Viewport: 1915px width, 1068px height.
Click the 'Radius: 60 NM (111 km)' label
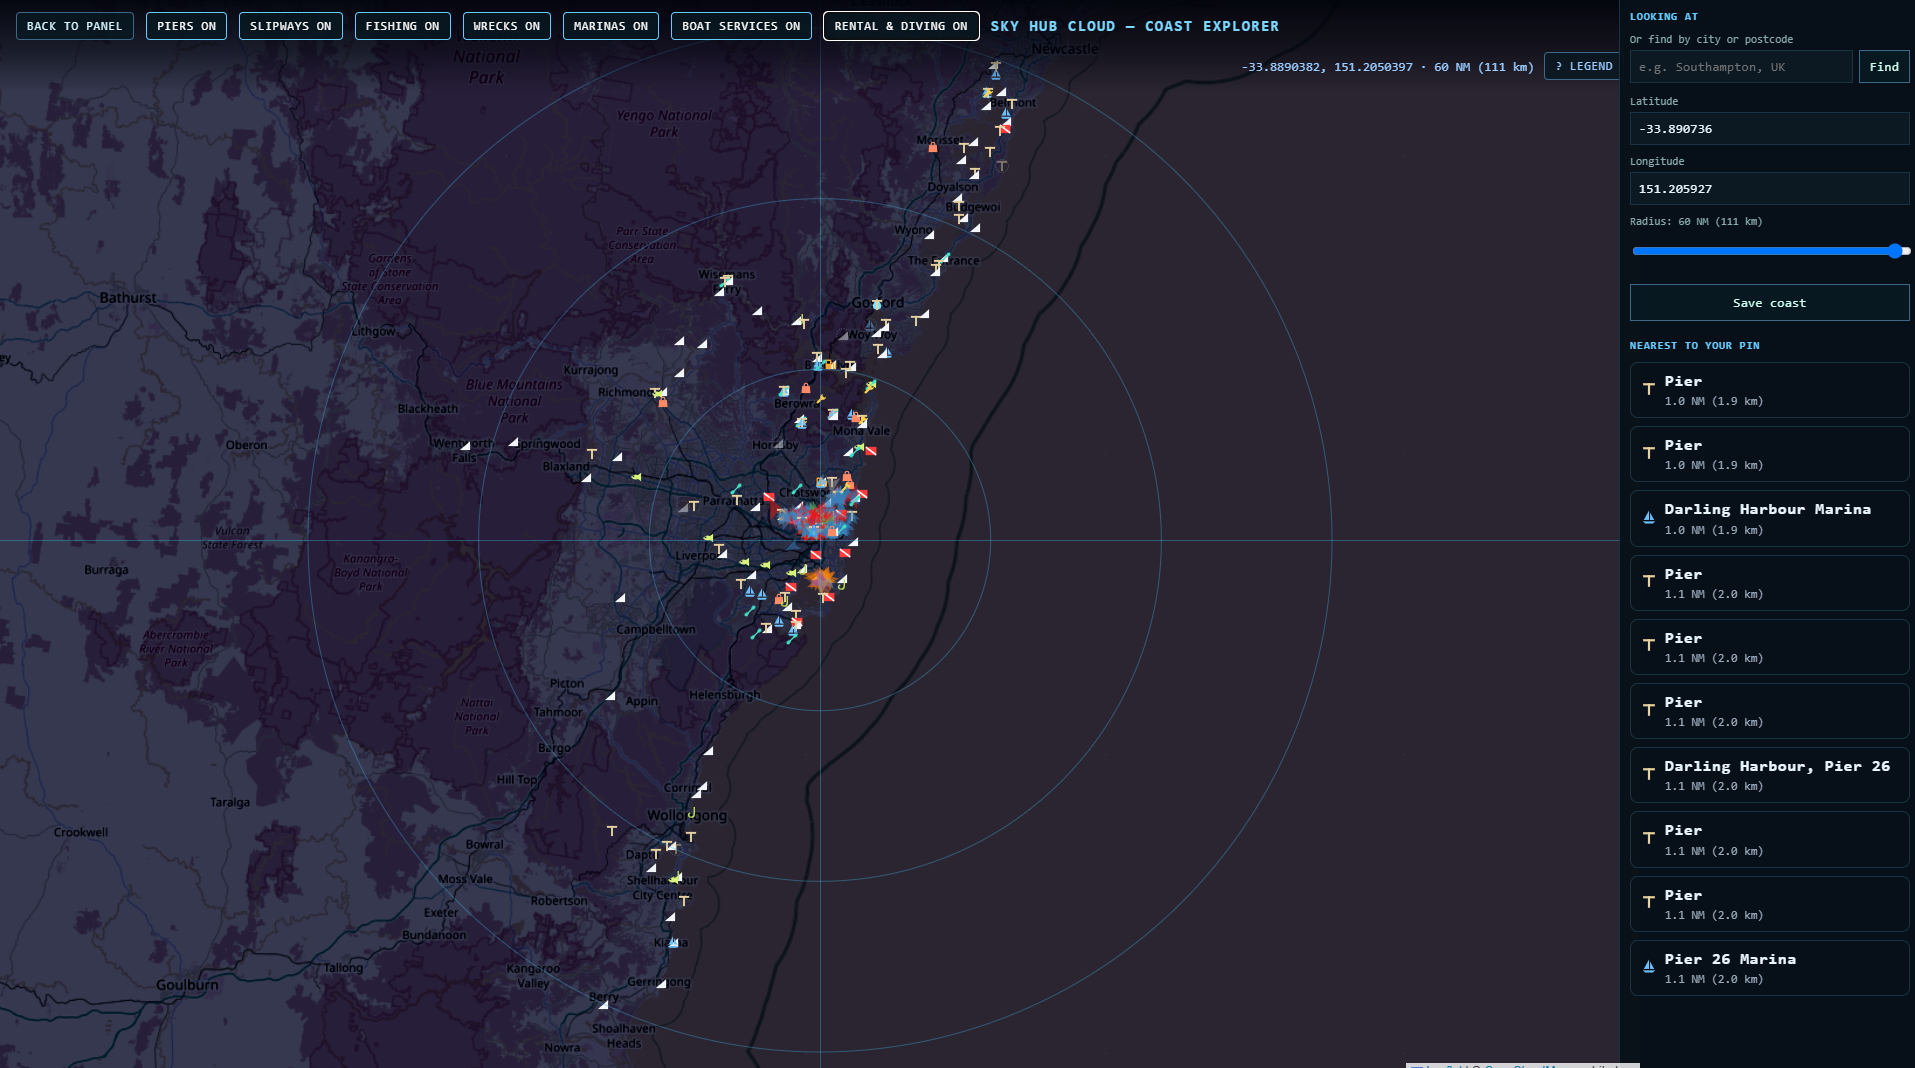[1696, 222]
